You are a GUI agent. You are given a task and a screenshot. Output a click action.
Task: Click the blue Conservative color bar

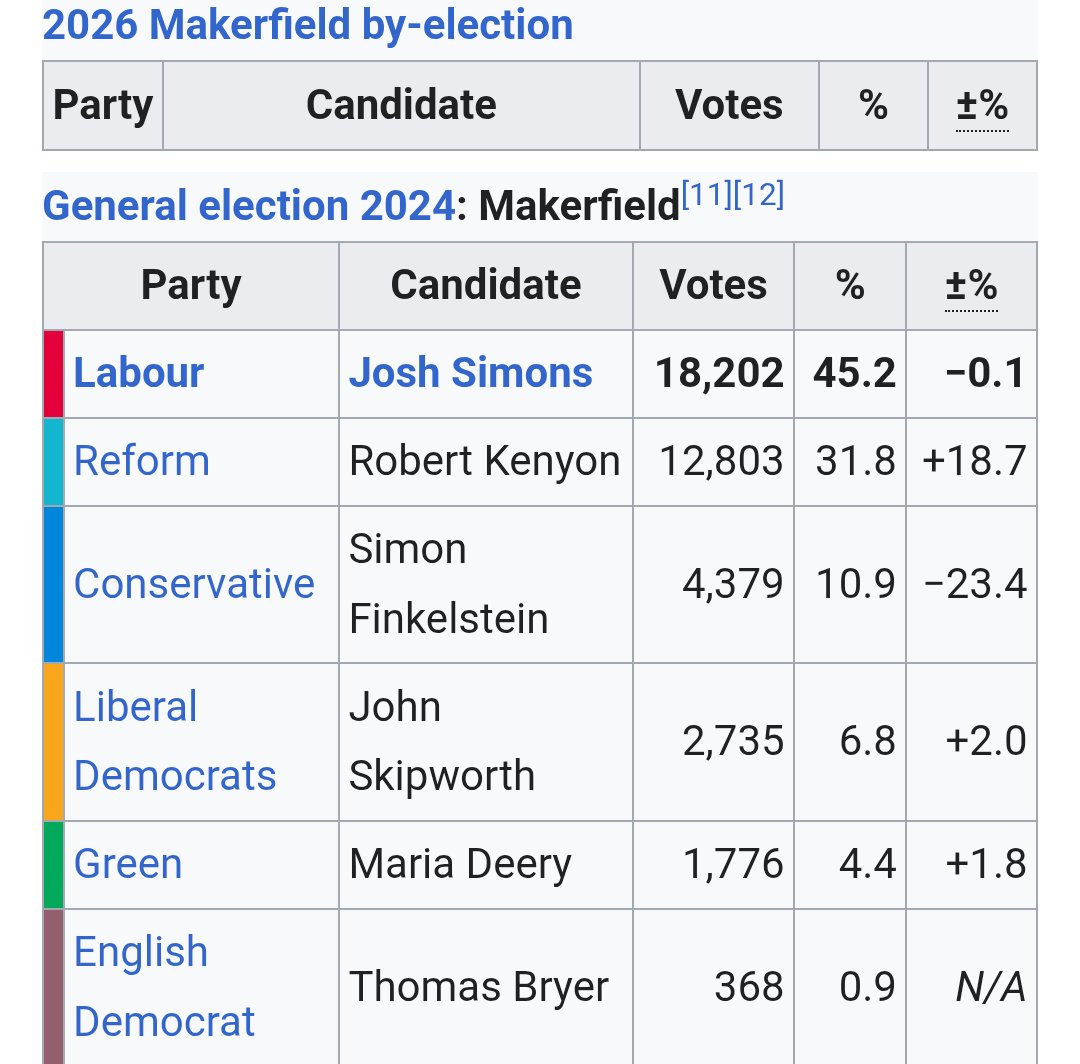pyautogui.click(x=54, y=585)
